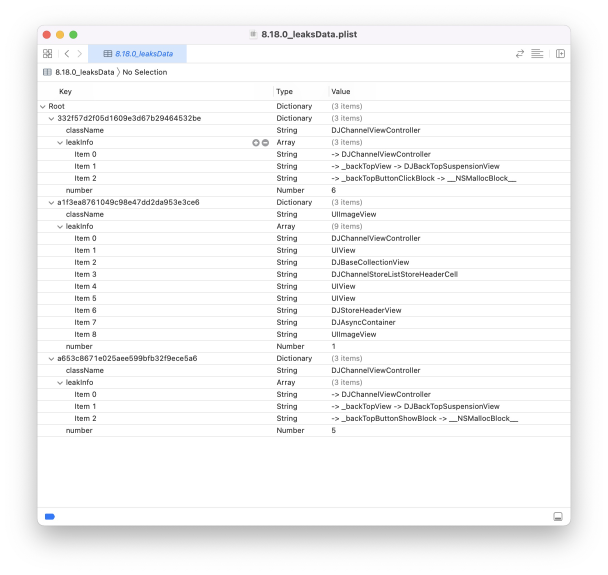Image resolution: width=608 pixels, height=575 pixels.
Task: Click the minus button on leakInfo row
Action: pos(265,143)
